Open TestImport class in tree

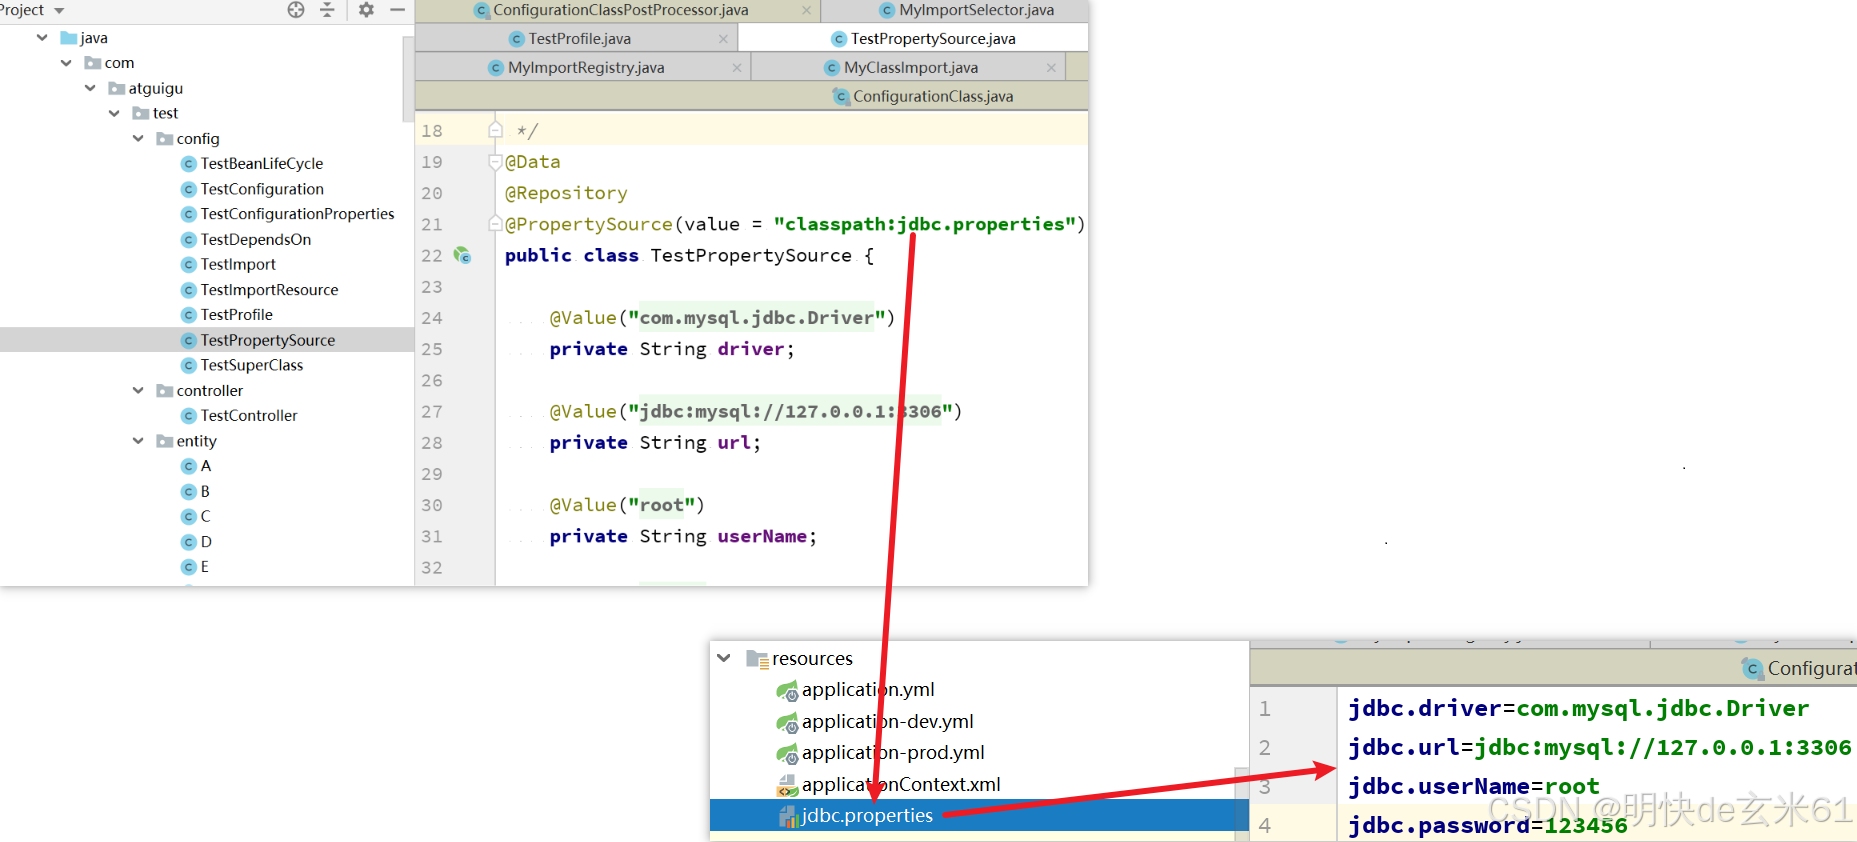click(x=228, y=265)
